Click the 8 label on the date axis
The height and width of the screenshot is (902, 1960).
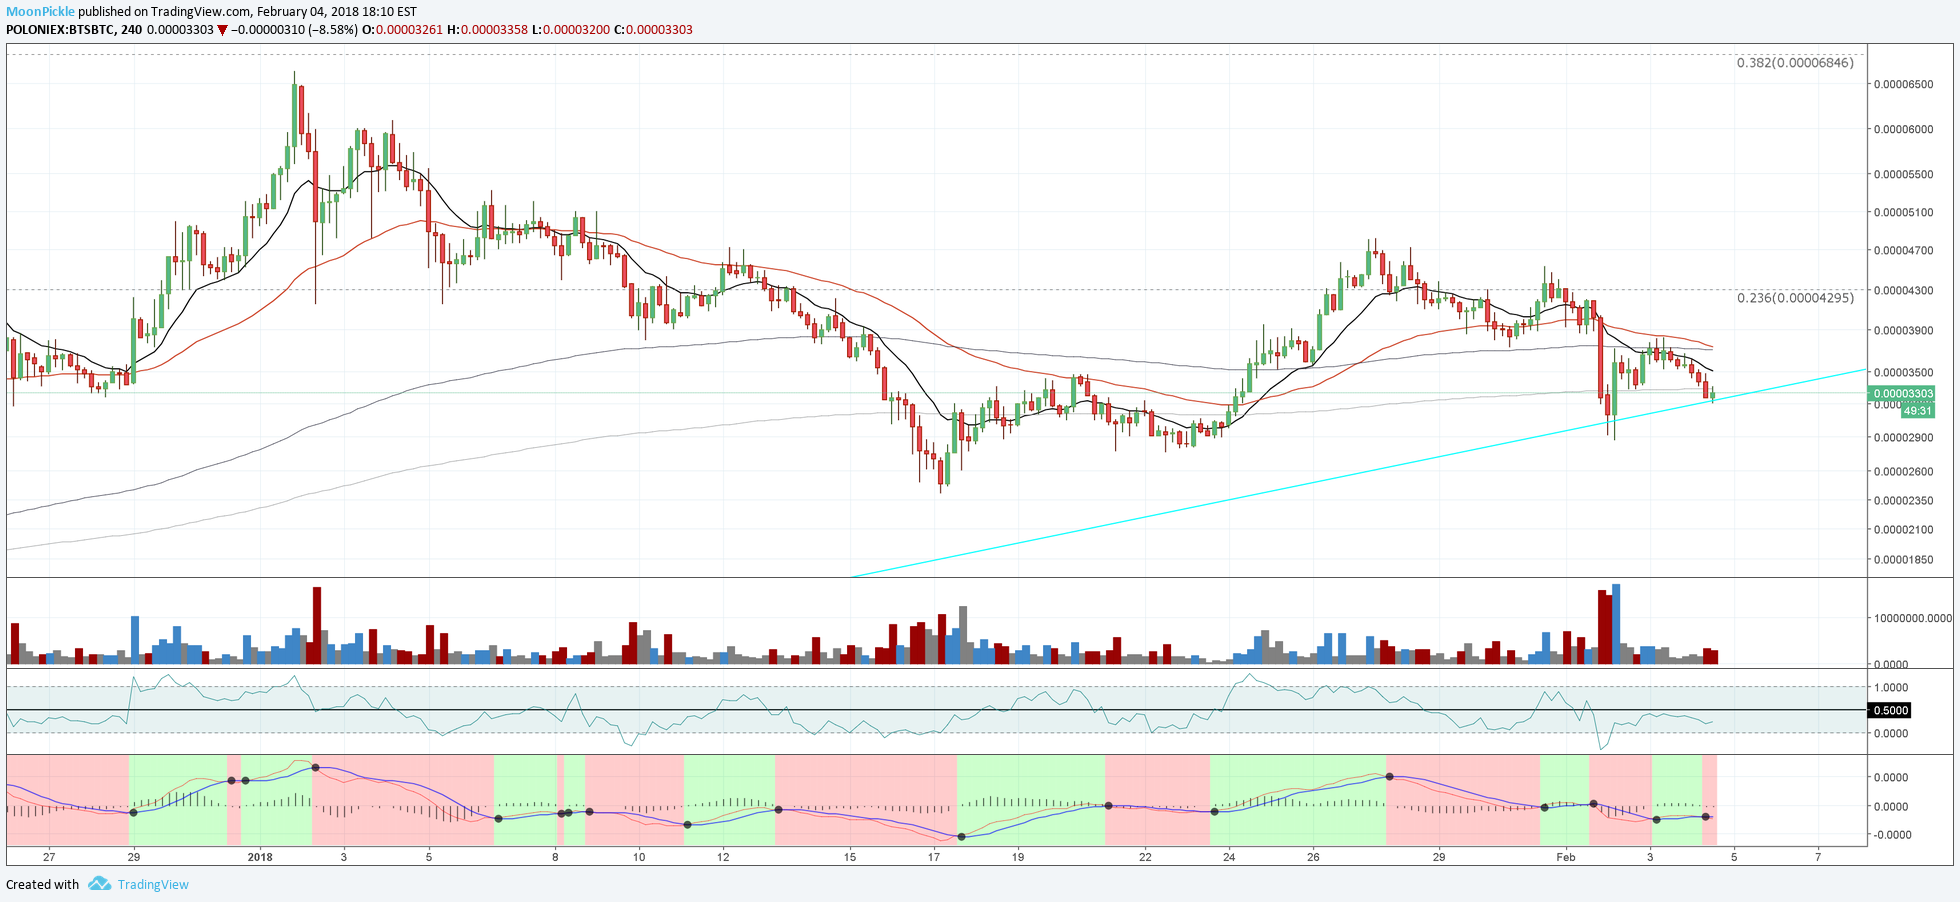(x=555, y=857)
